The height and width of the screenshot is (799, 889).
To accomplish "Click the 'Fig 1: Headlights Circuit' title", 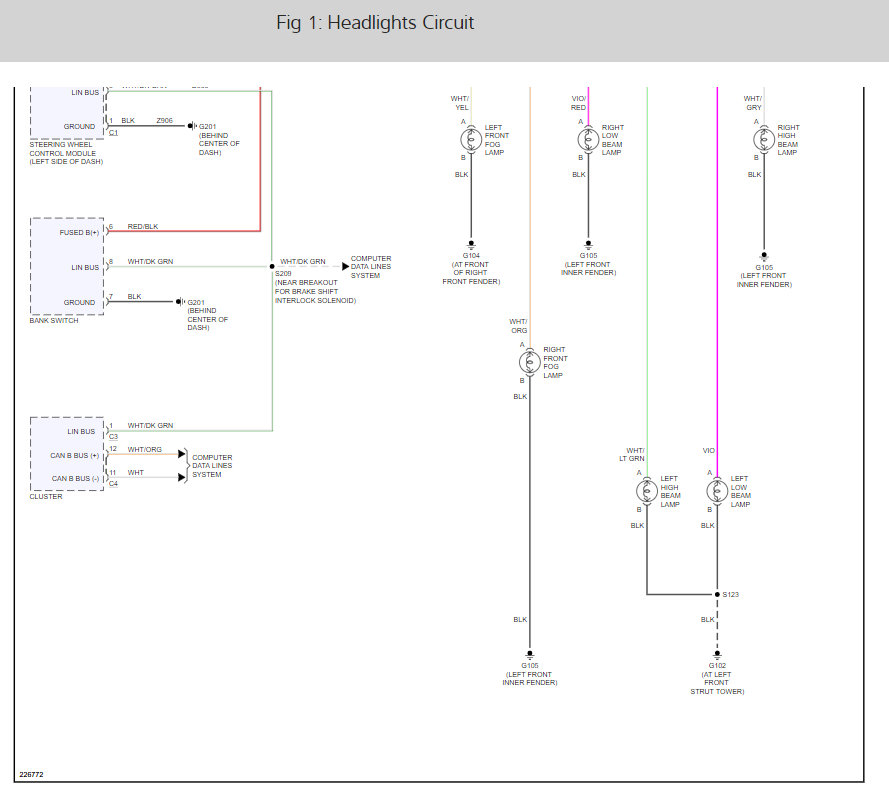I will (x=375, y=23).
